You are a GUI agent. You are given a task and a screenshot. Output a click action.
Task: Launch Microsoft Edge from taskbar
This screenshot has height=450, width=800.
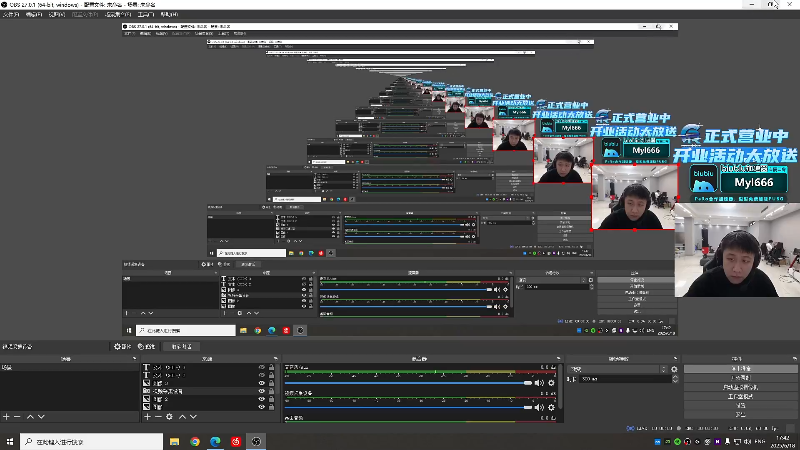pos(215,441)
